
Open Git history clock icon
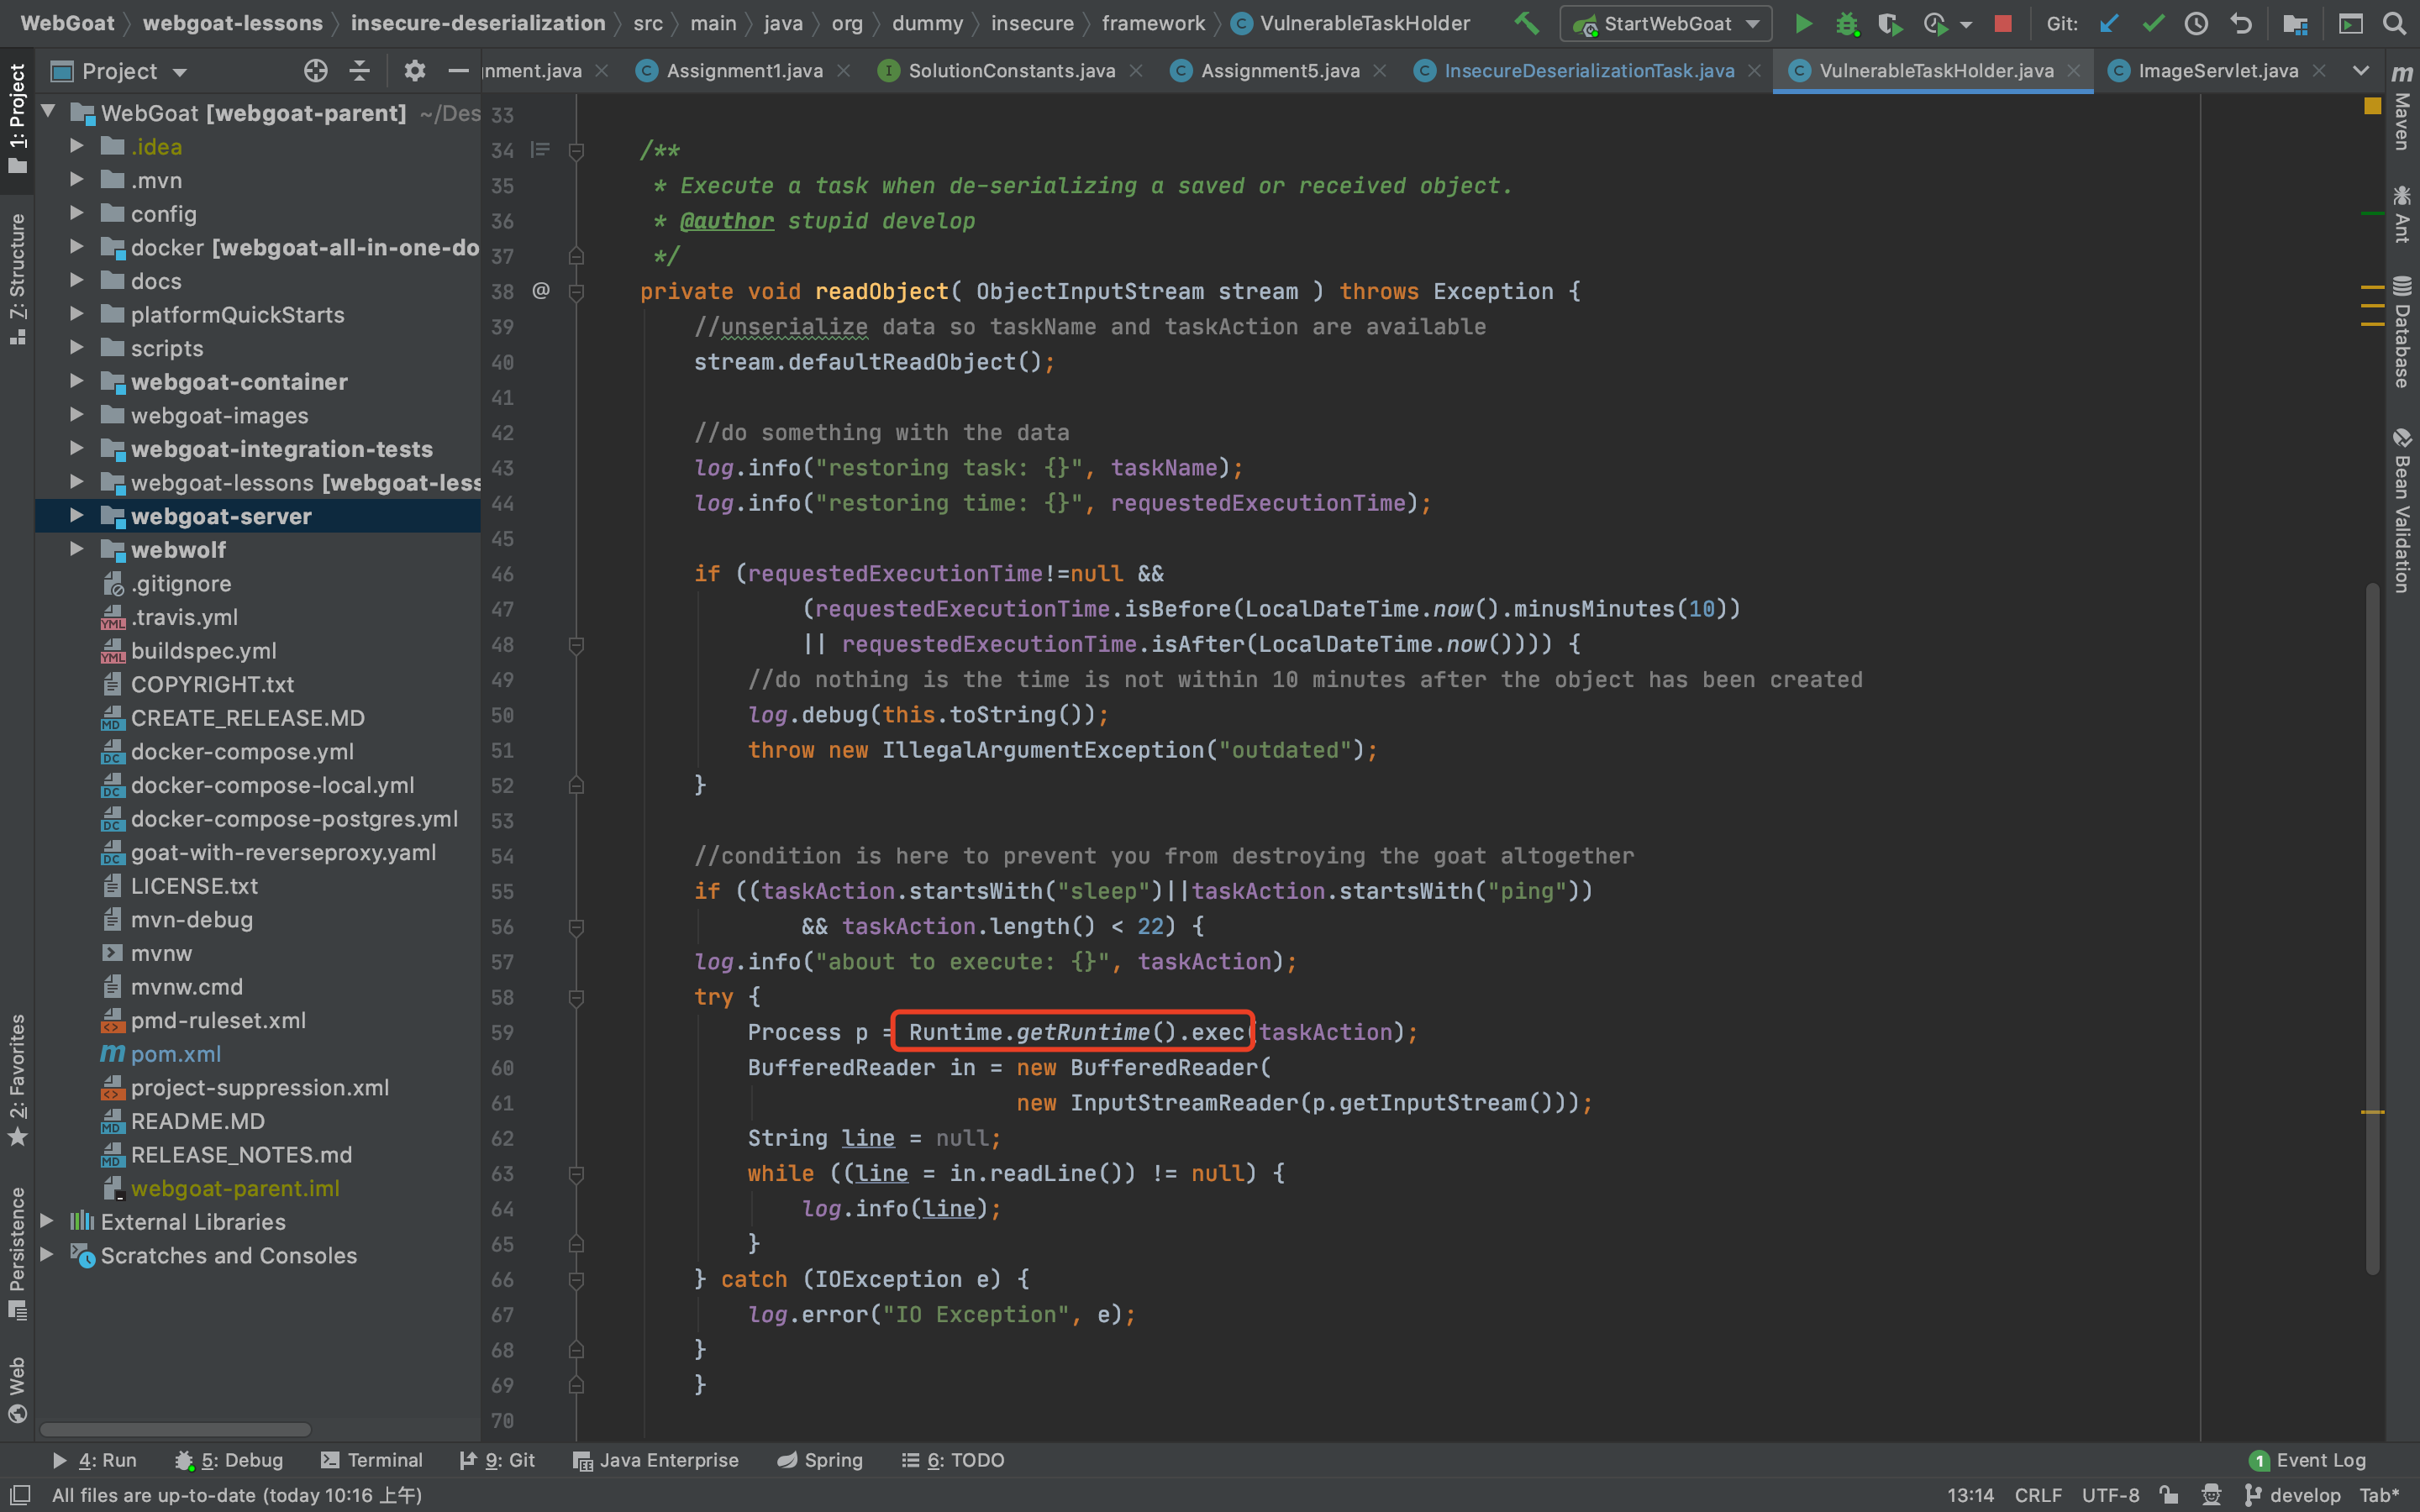2196,23
